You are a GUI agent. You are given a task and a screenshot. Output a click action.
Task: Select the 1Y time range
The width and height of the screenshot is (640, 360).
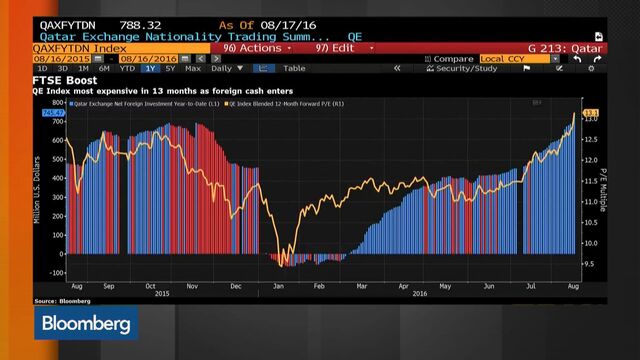coord(150,69)
